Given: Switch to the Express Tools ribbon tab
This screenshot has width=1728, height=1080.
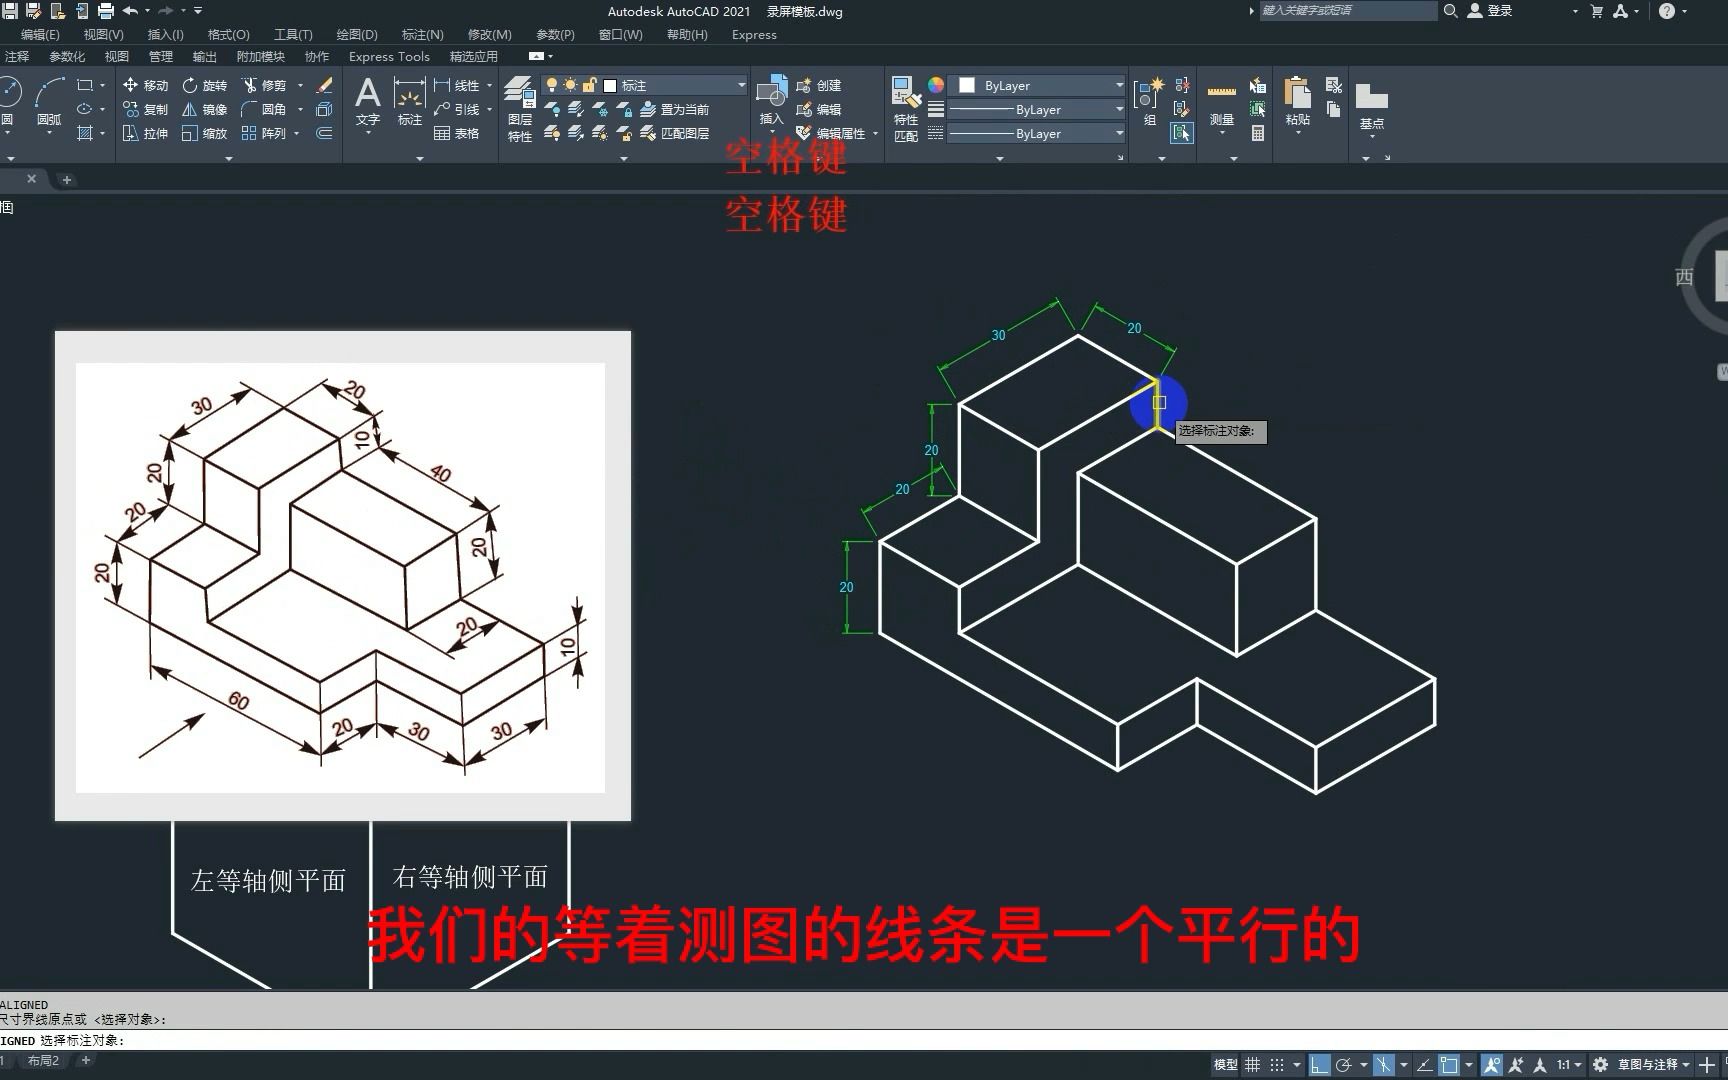Looking at the screenshot, I should (x=389, y=56).
